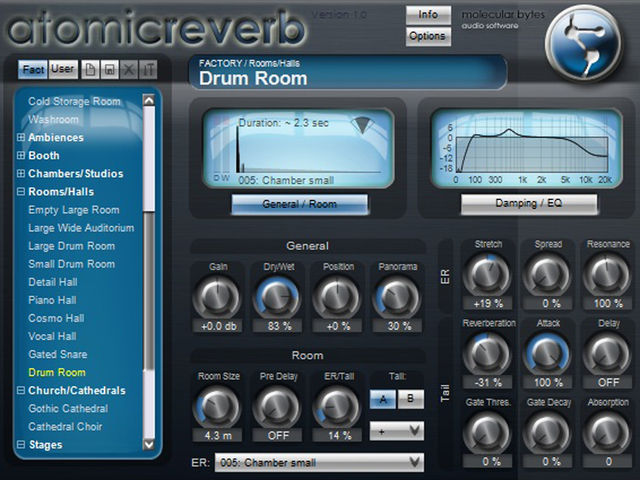
Task: Click the Drum Room preset name display
Action: pyautogui.click(x=348, y=72)
